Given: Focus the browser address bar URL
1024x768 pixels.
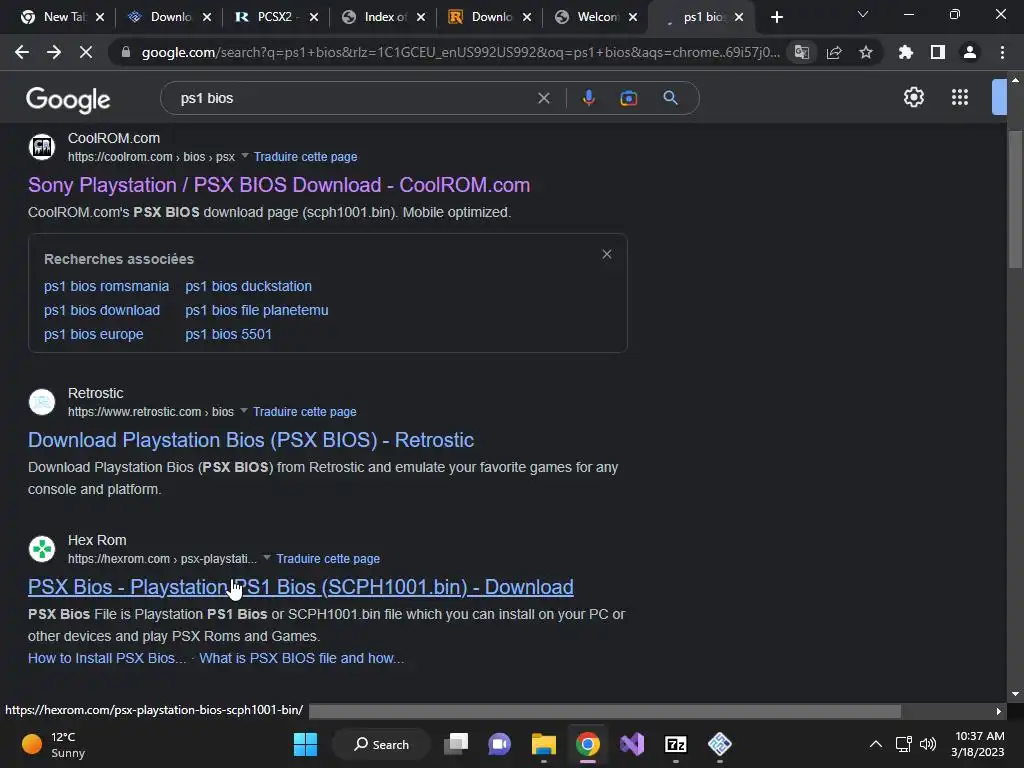Looking at the screenshot, I should pyautogui.click(x=460, y=52).
